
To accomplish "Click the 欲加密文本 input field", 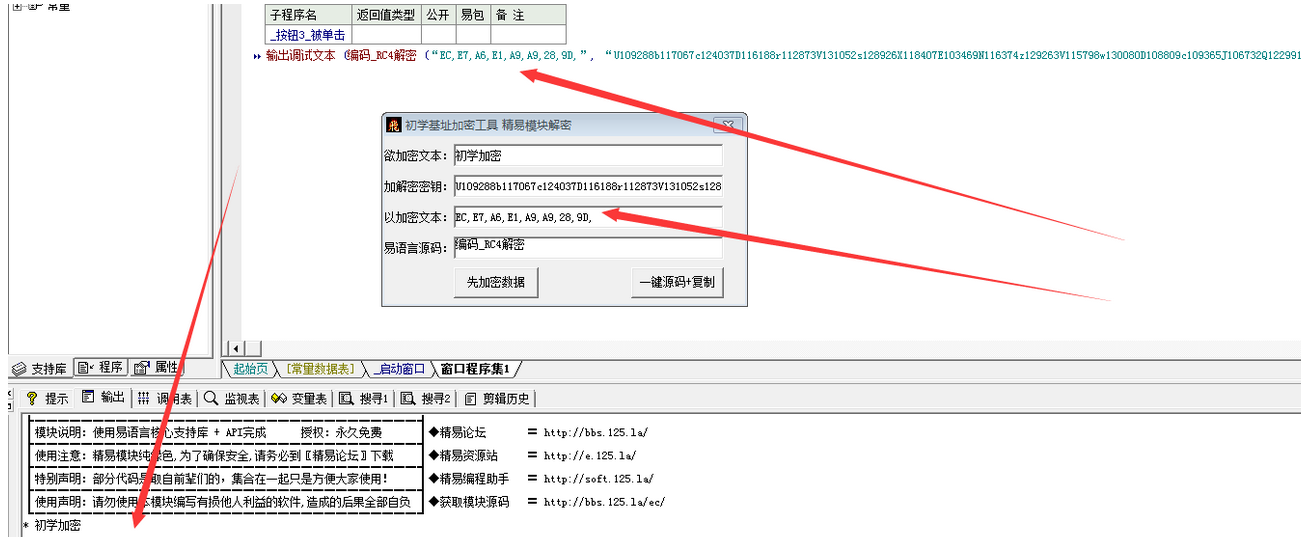I will (x=587, y=155).
